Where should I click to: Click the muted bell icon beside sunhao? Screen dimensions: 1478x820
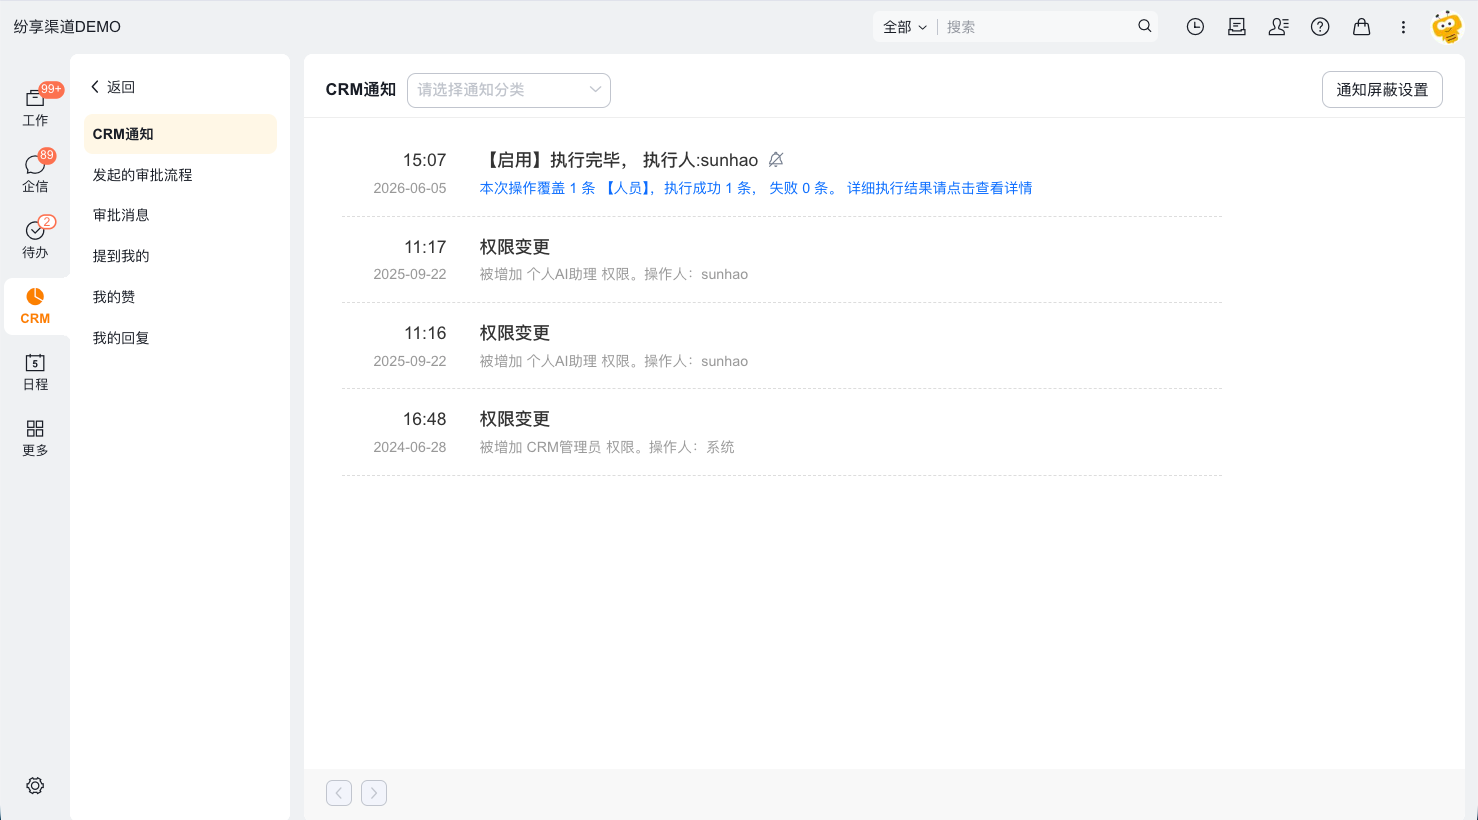coord(776,160)
